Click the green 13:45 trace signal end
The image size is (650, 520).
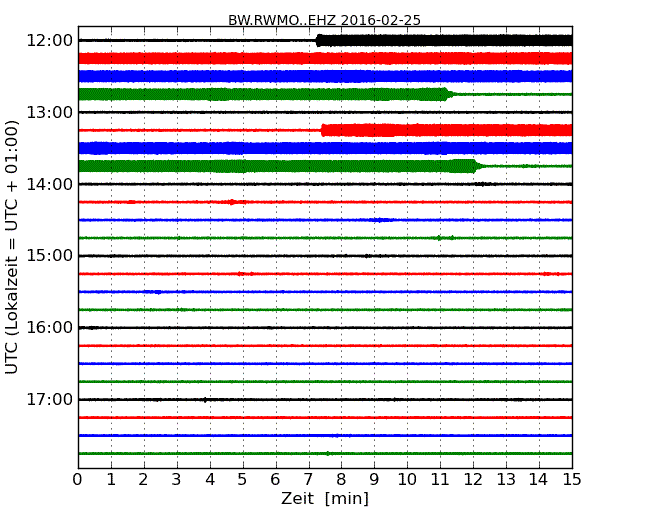[477, 166]
